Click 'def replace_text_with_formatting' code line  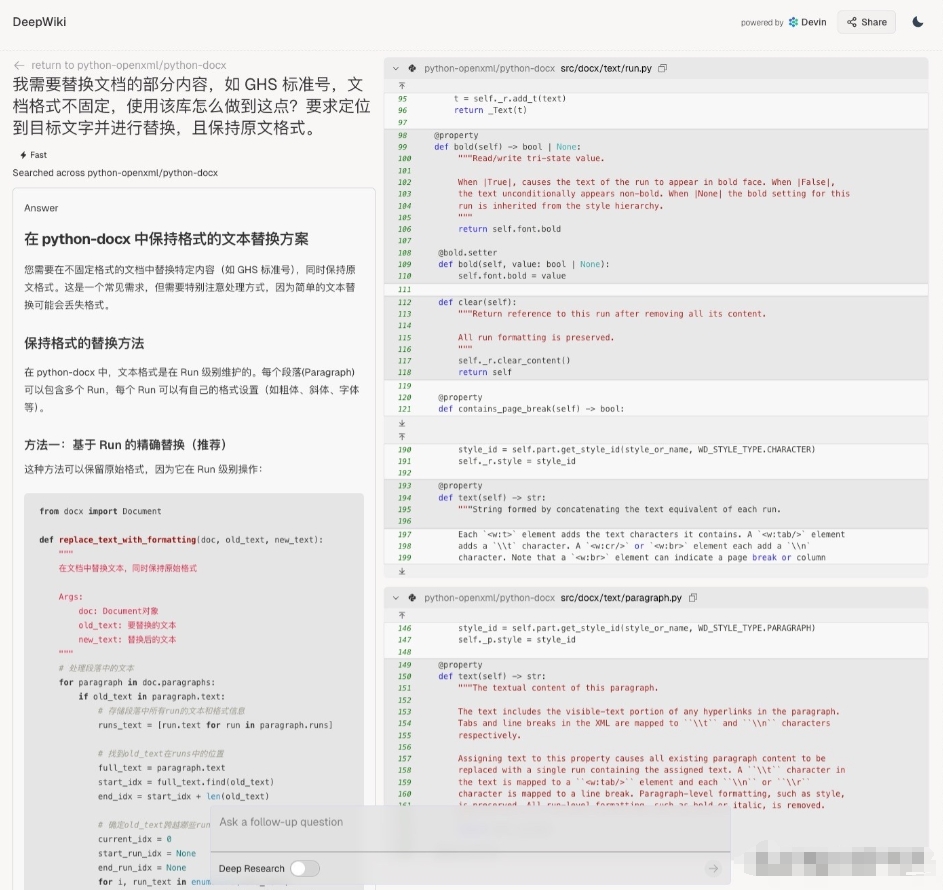coord(181,540)
